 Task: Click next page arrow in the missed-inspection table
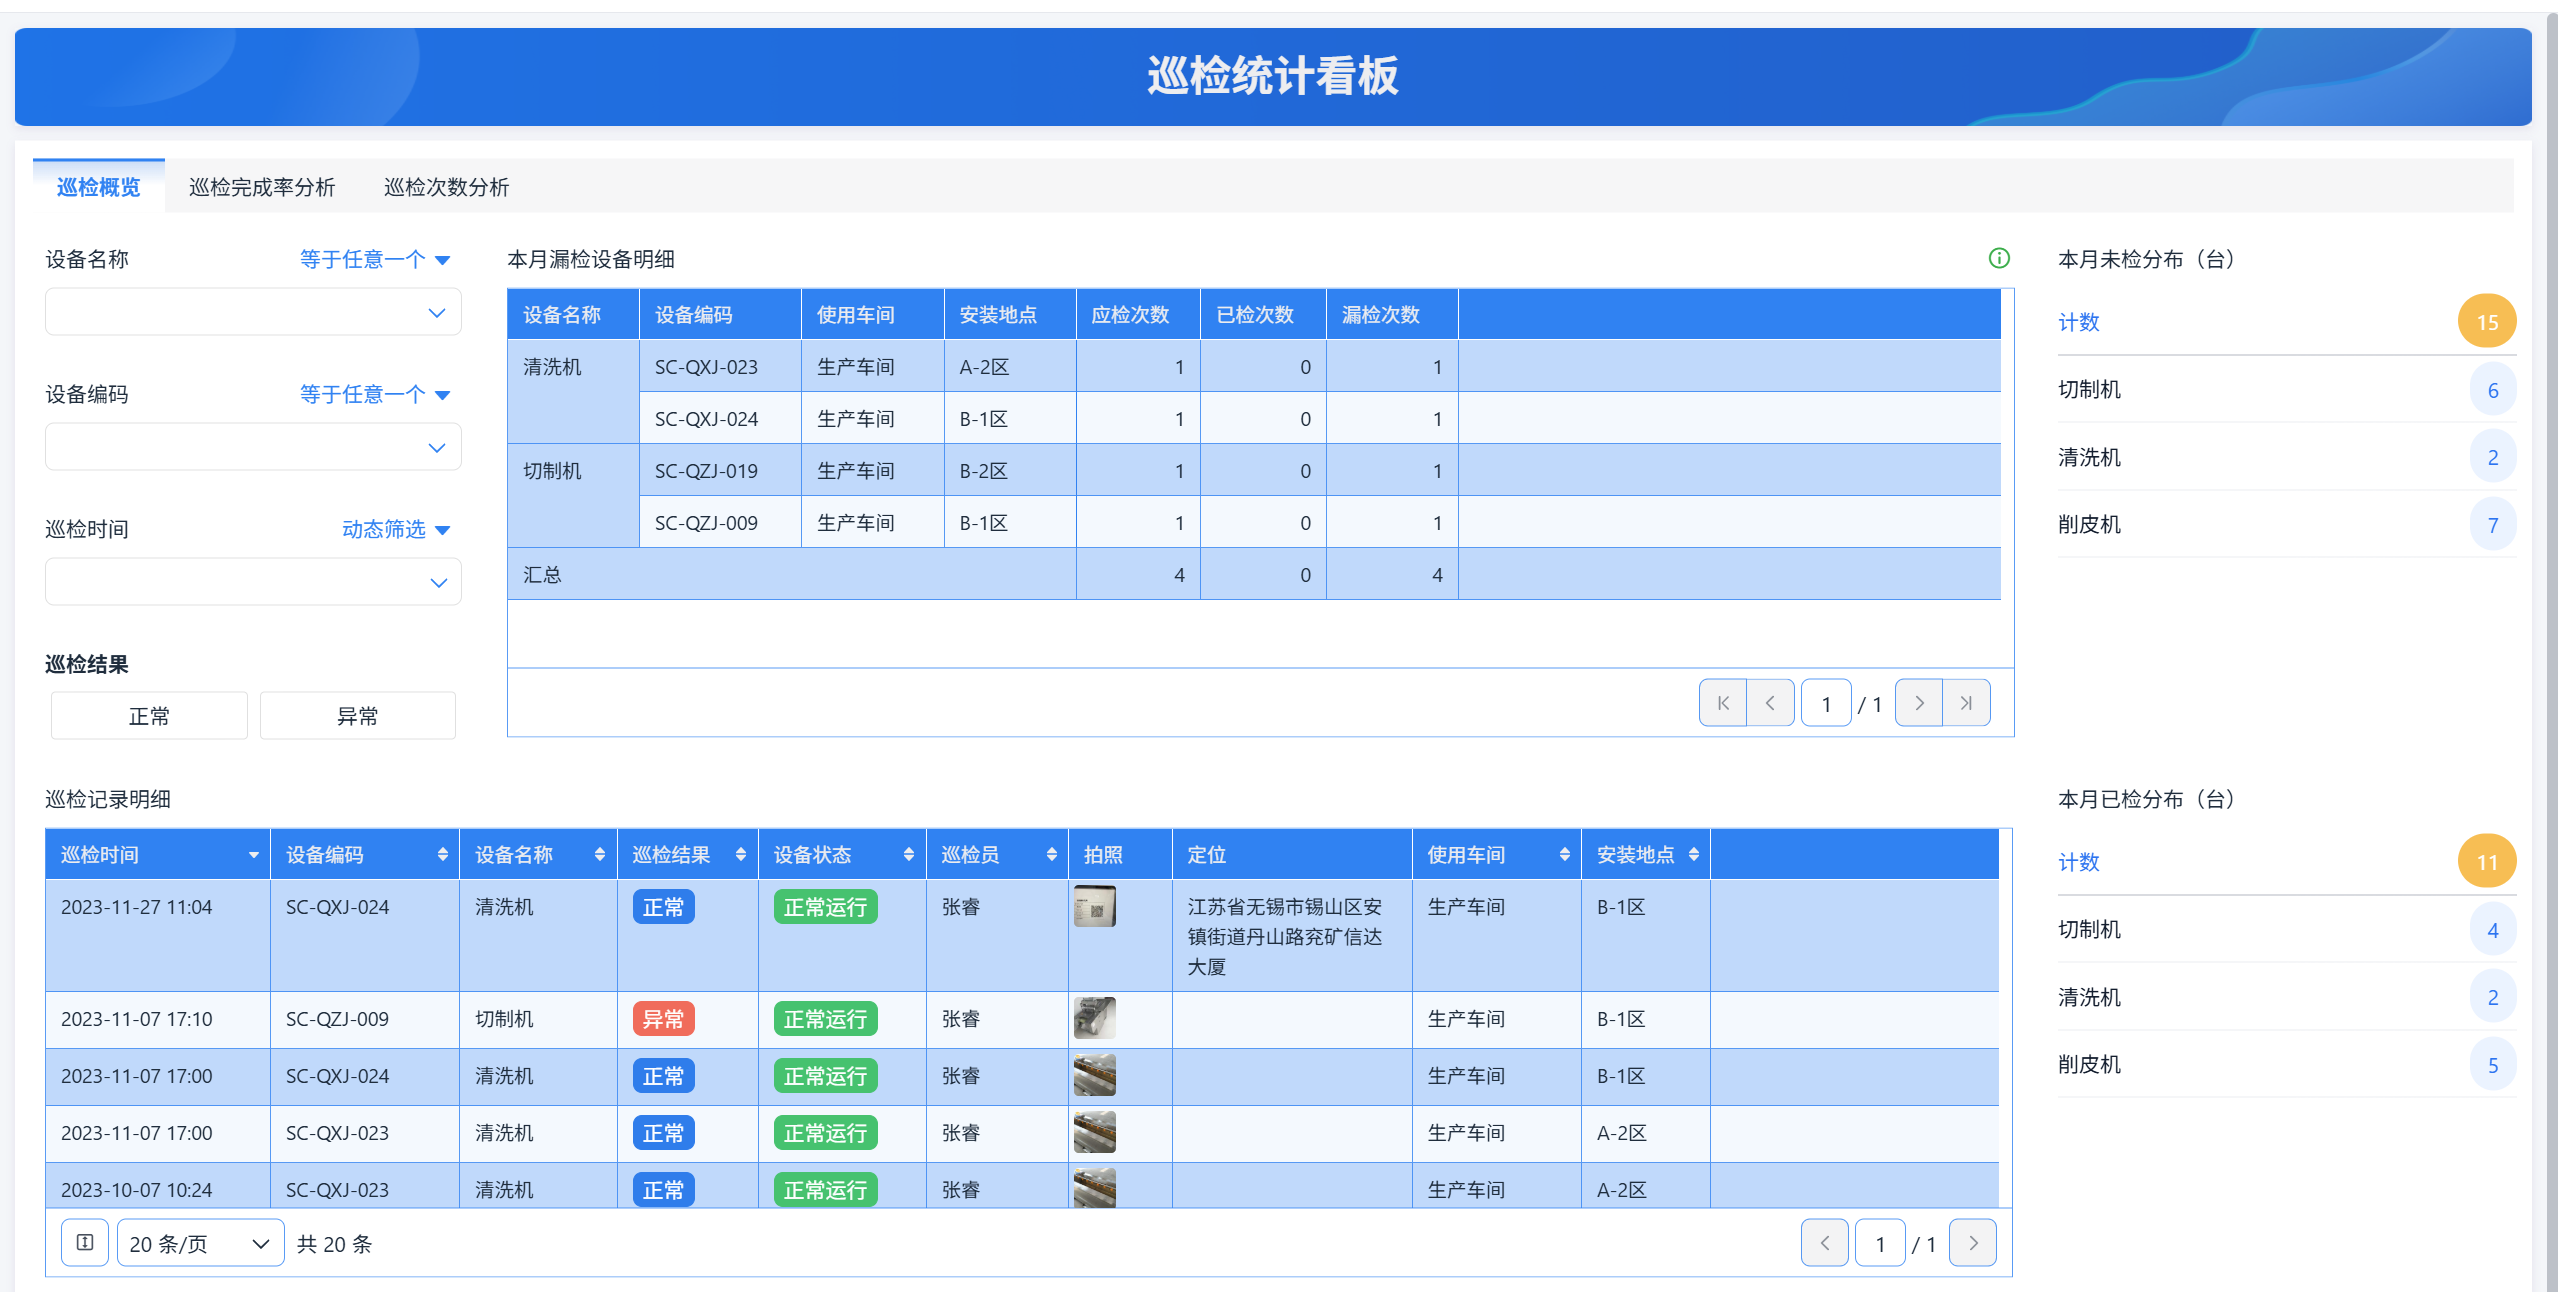pos(1918,703)
